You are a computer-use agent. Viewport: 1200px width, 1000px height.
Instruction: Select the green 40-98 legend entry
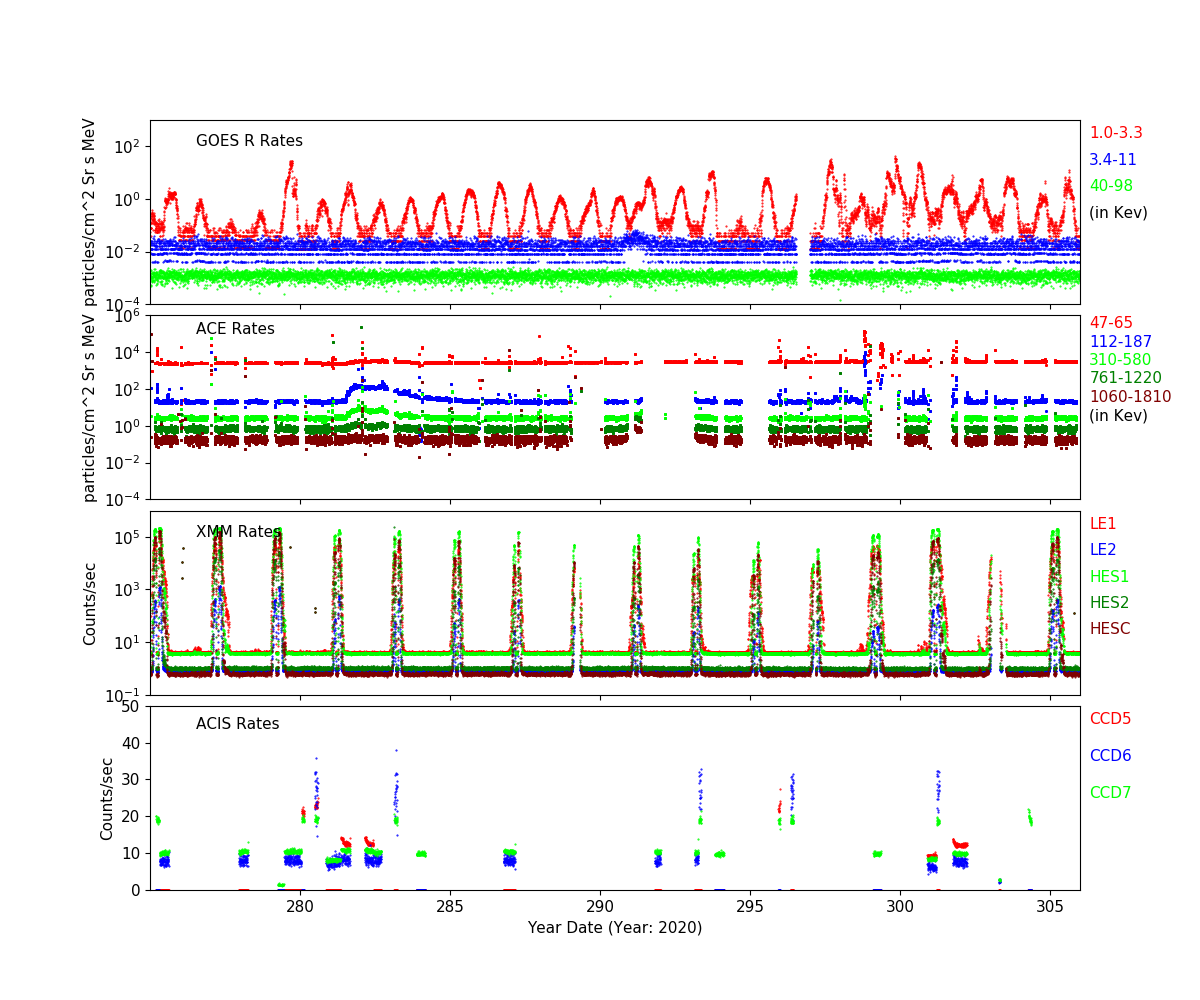click(1111, 186)
